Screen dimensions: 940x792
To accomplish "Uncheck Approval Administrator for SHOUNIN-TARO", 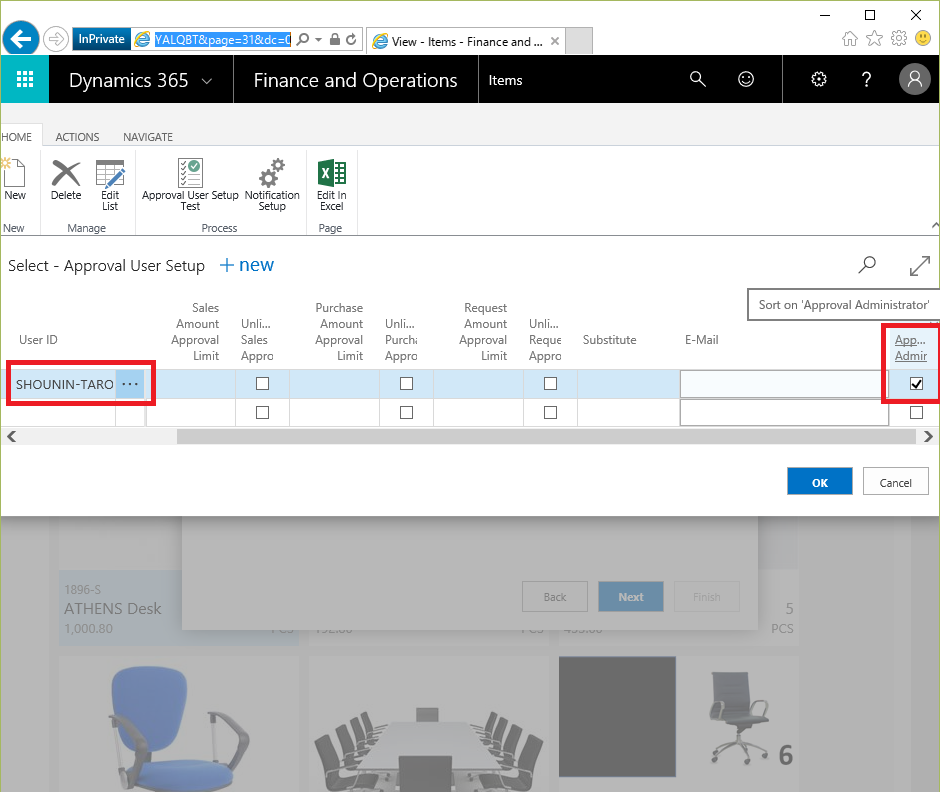I will pos(916,384).
